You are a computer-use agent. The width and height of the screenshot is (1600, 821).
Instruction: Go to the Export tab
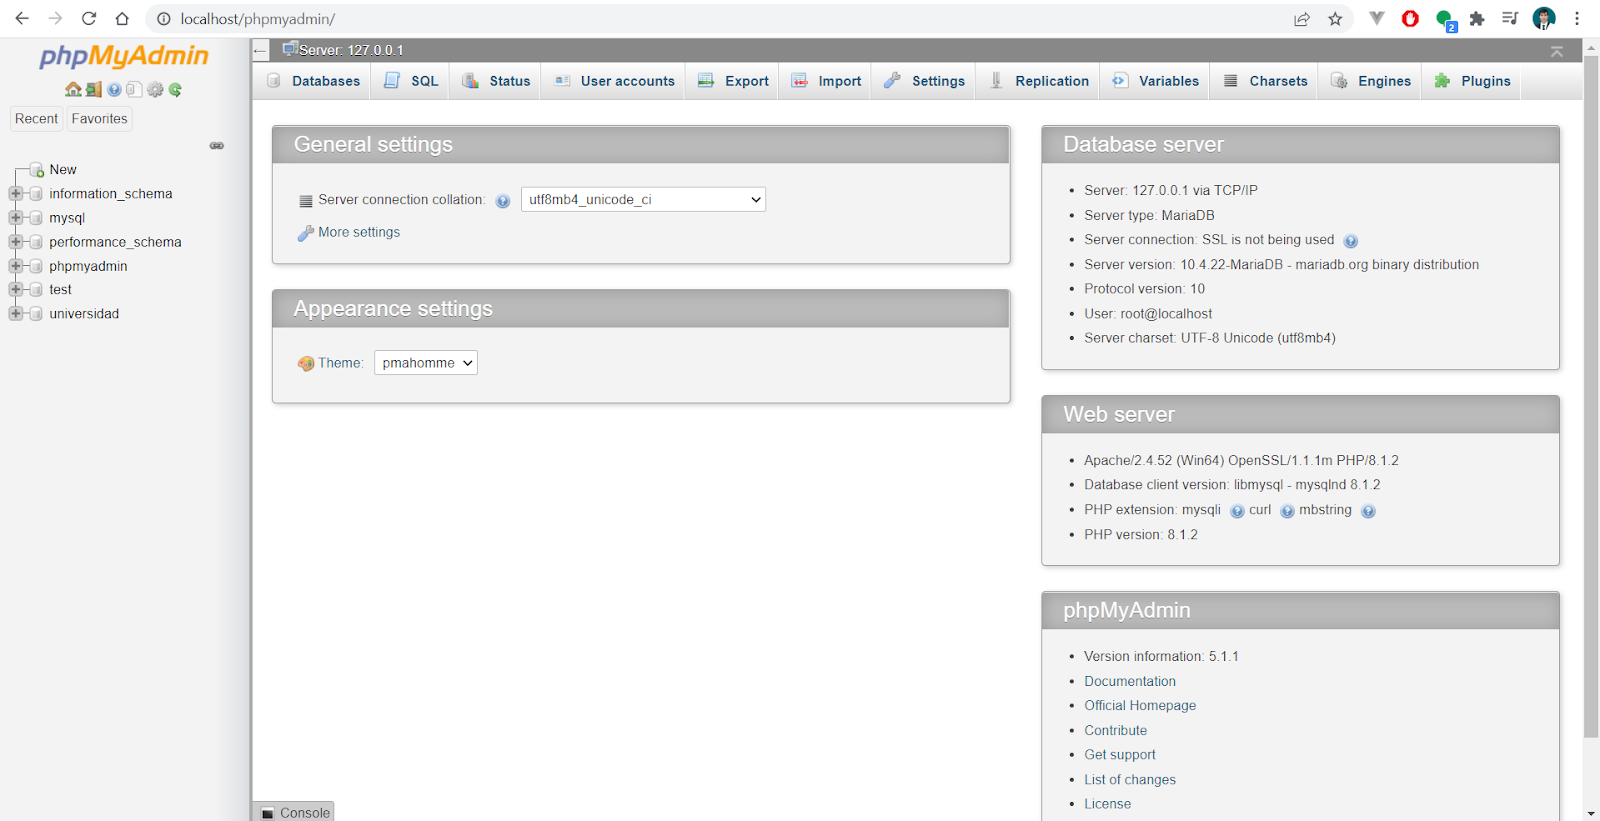click(x=733, y=81)
